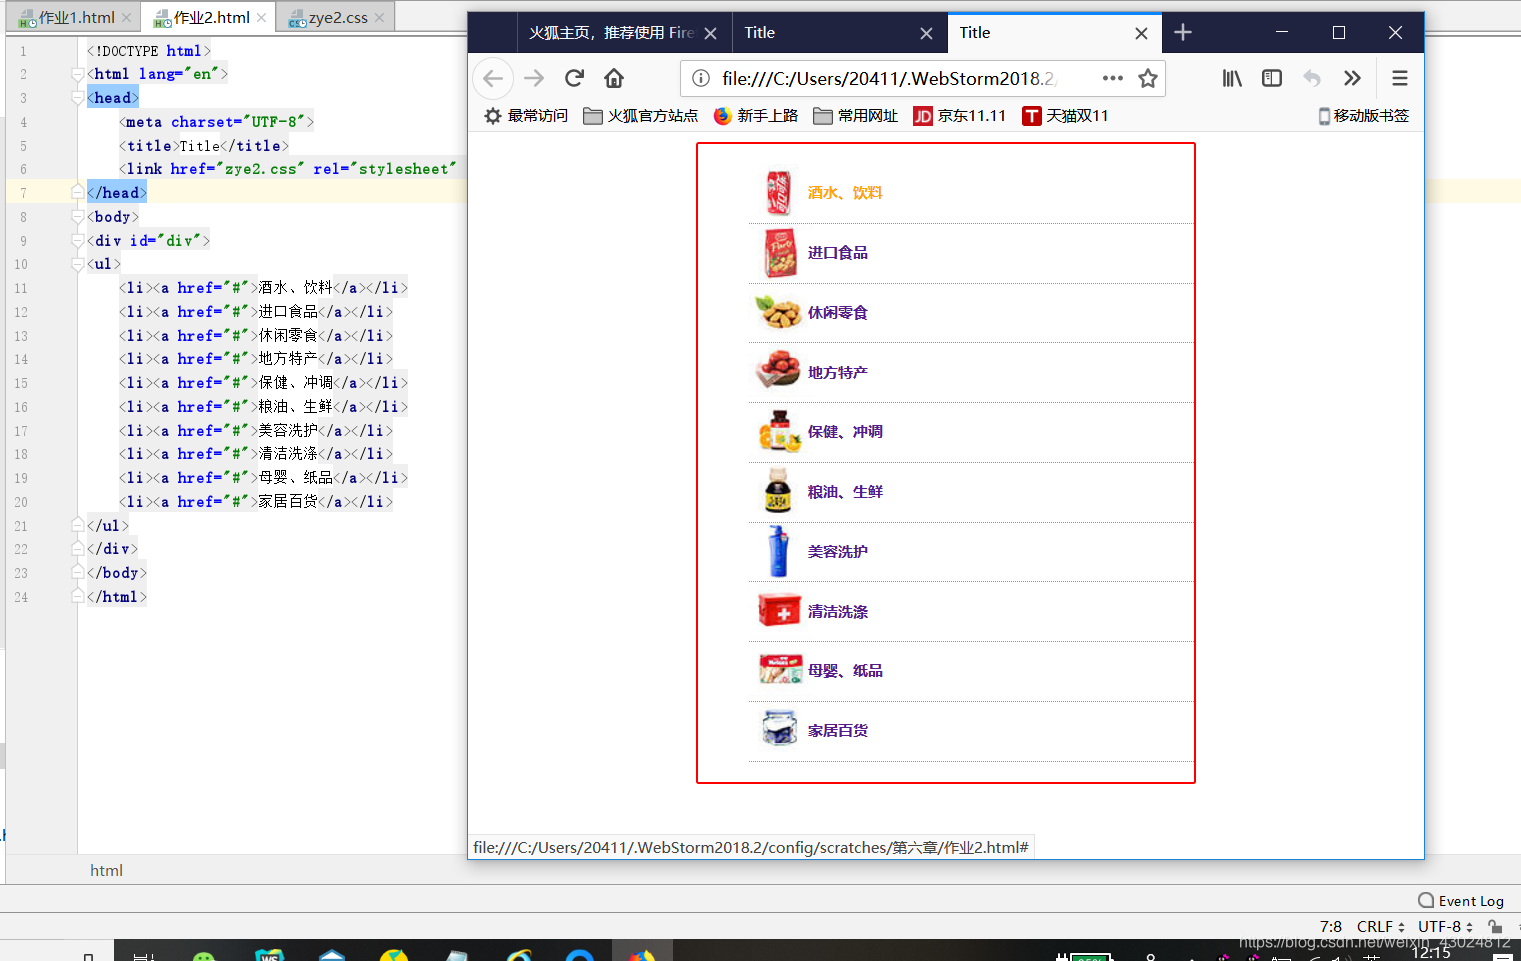The image size is (1521, 961).
Task: Click 进口食品 link in page
Action: 838,253
